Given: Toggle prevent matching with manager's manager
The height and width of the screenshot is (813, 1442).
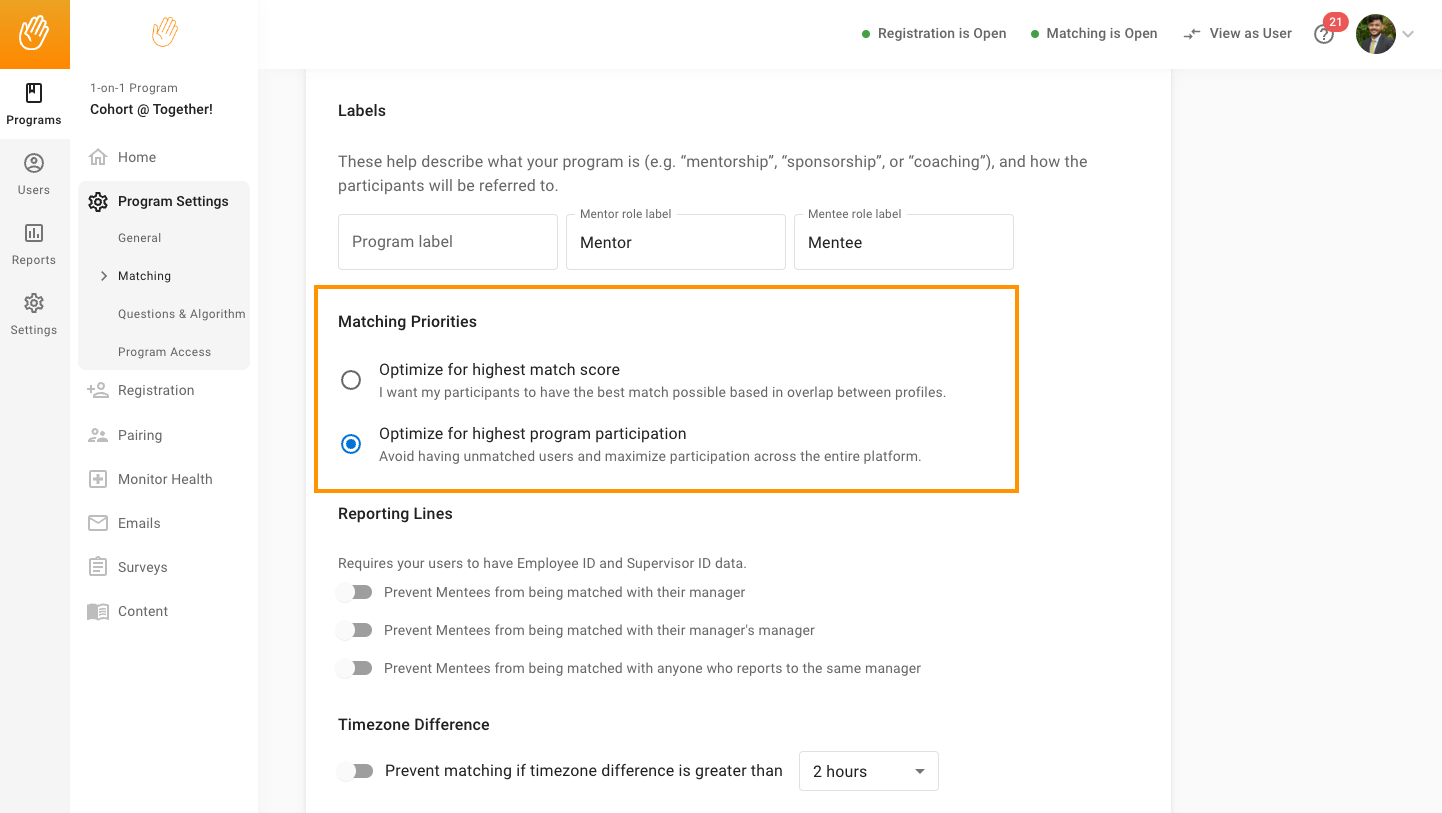Looking at the screenshot, I should (x=354, y=630).
